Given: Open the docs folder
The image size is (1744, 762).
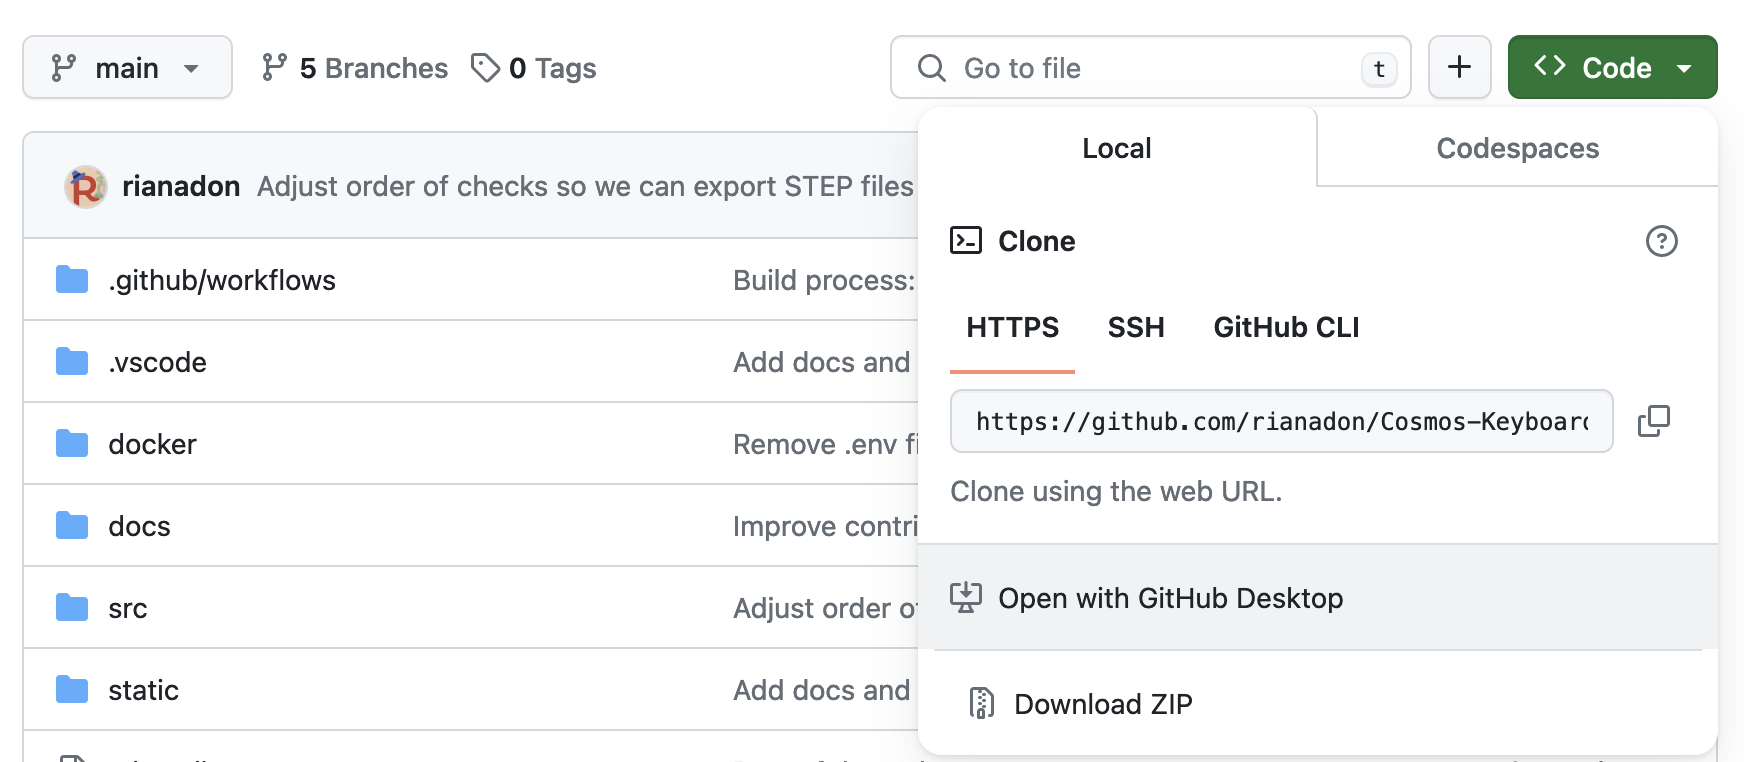Looking at the screenshot, I should pyautogui.click(x=139, y=526).
